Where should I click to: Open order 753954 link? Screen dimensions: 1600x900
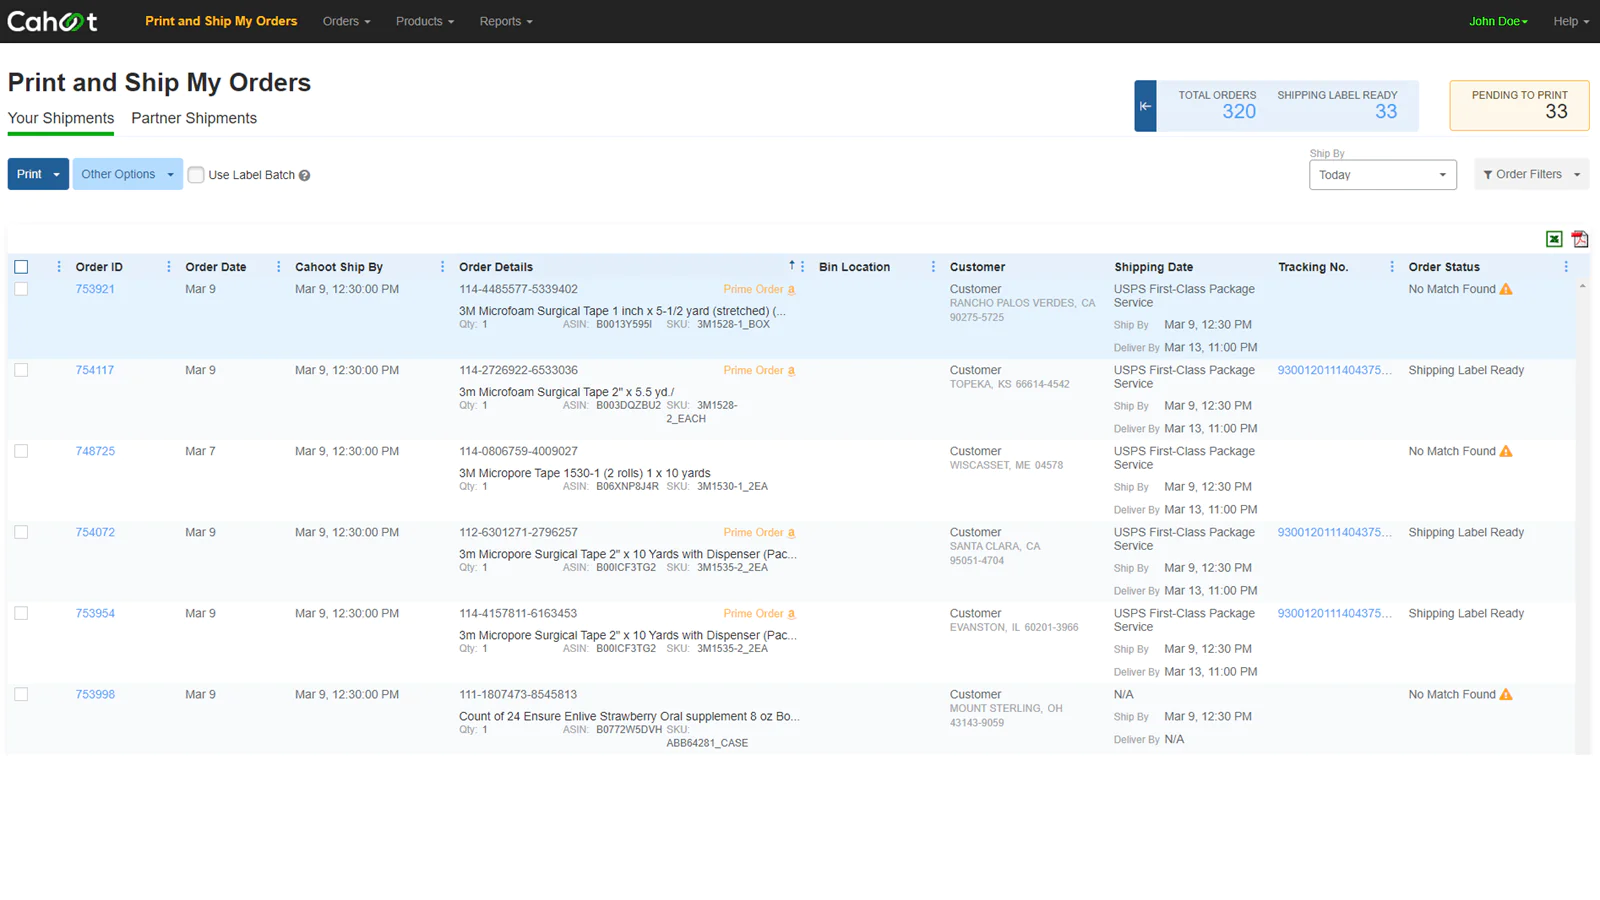click(x=95, y=613)
